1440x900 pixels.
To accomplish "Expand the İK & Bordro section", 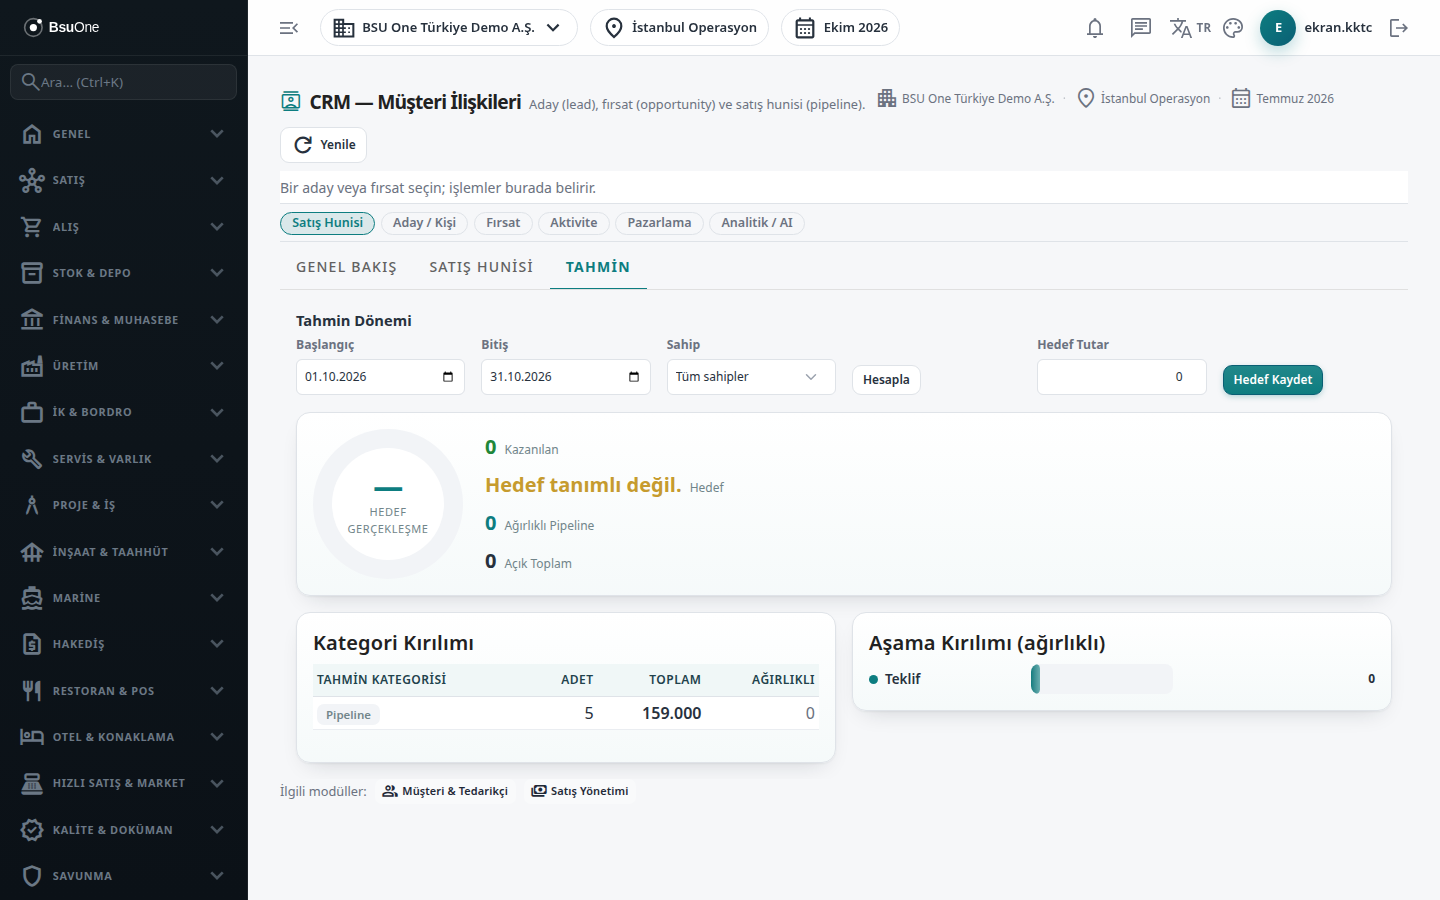I will coord(124,412).
